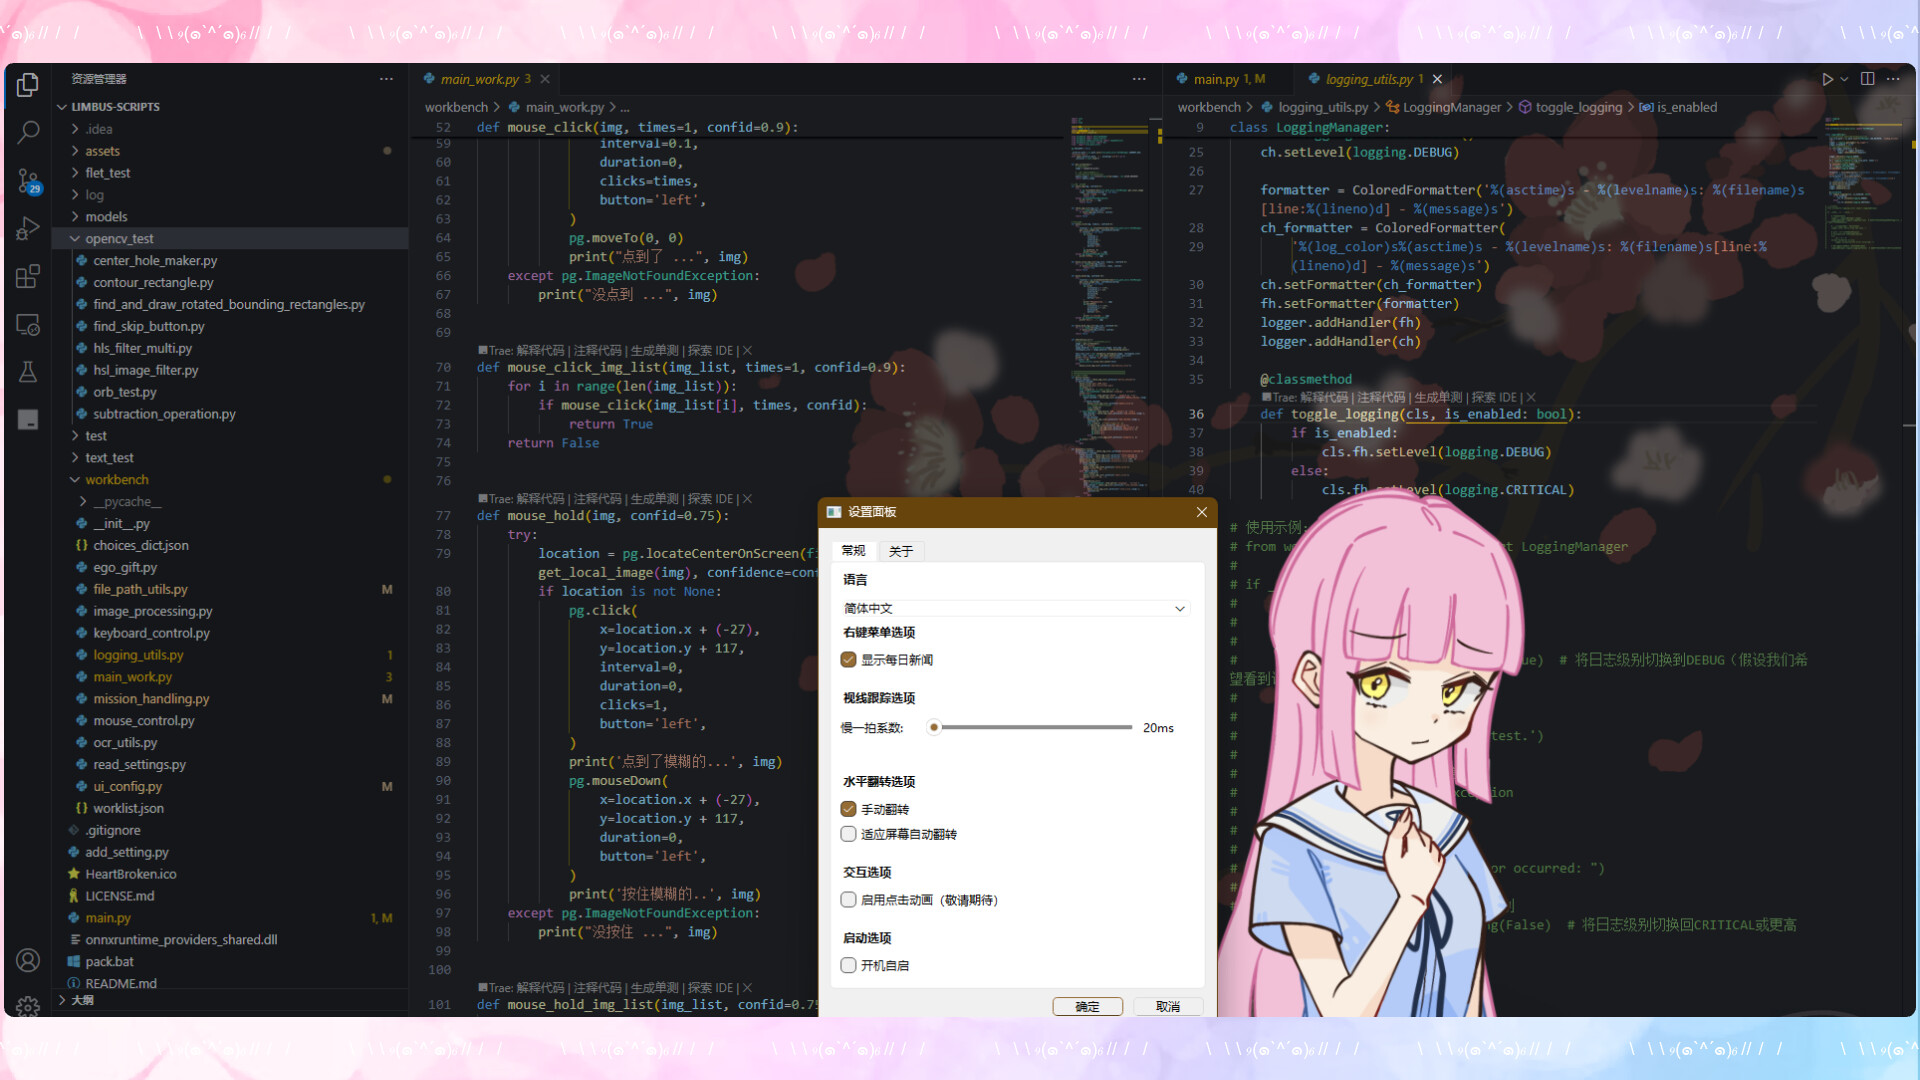The image size is (1920, 1080).
Task: Open the Run and Debug panel
Action: point(27,229)
